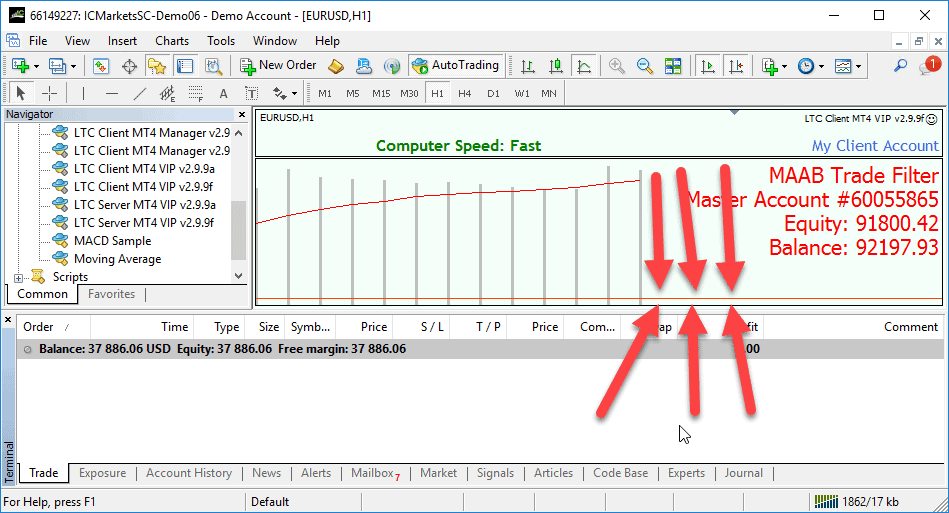Viewport: 949px width, 513px height.
Task: Open the Charts menu
Action: (172, 41)
